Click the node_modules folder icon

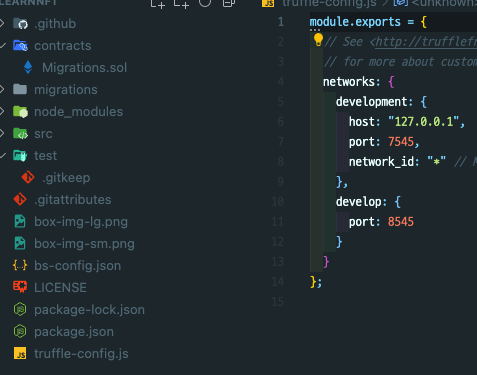click(20, 111)
